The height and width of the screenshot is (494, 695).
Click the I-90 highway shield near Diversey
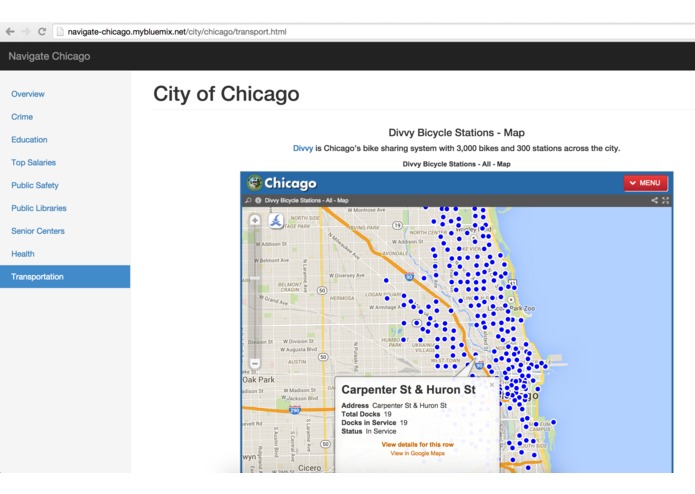[409, 276]
